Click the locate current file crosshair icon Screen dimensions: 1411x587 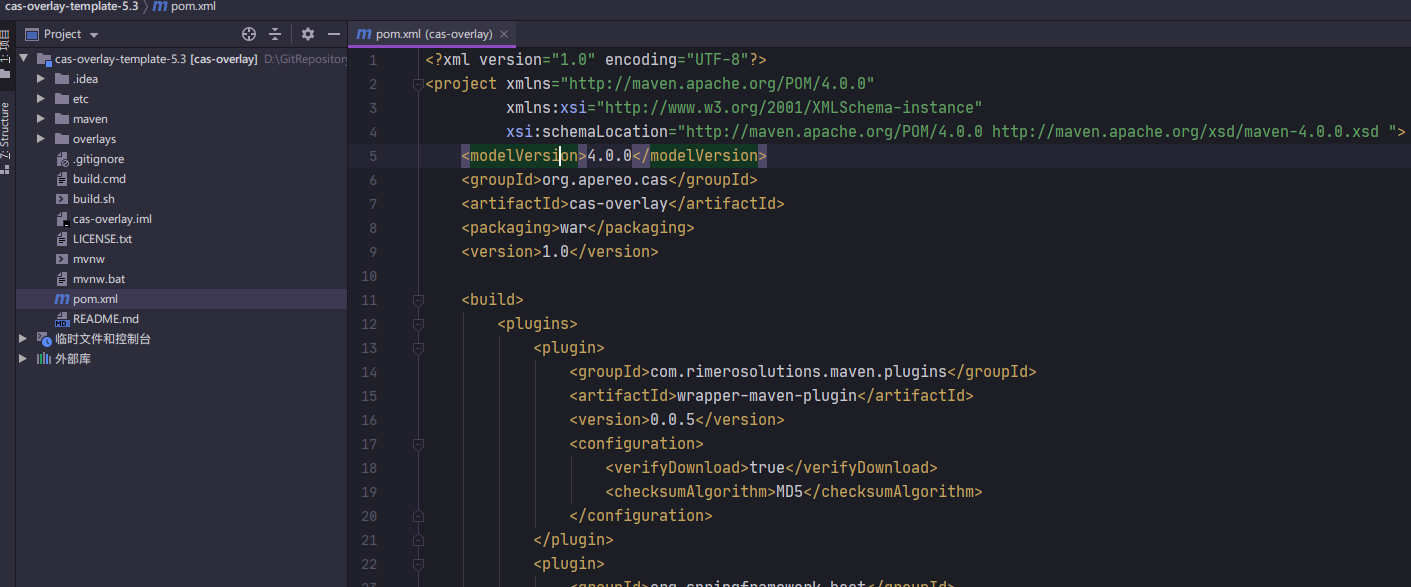(249, 34)
